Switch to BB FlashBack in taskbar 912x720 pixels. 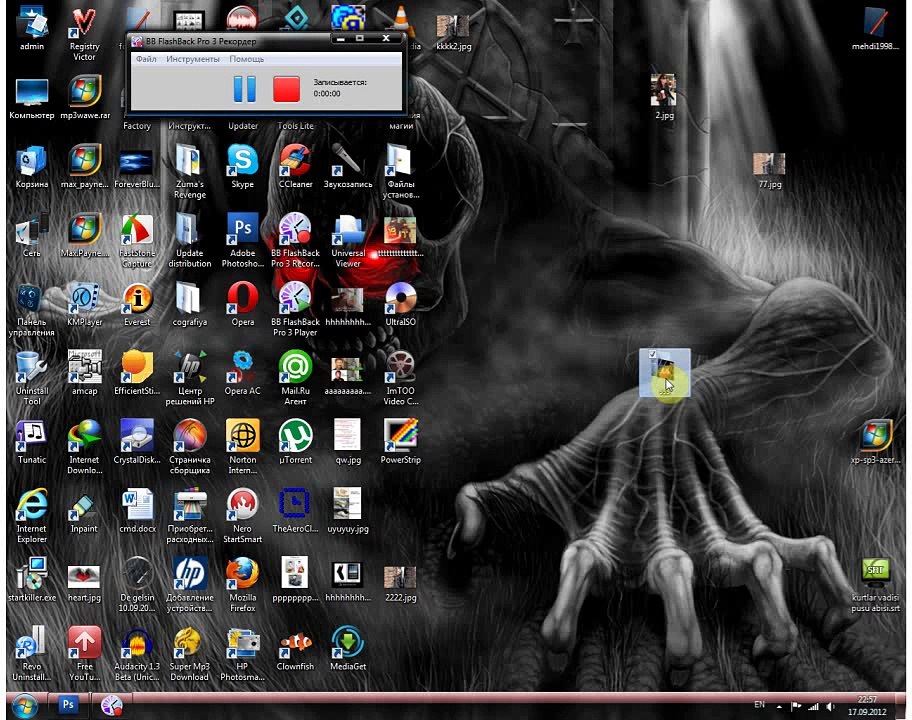coord(112,705)
